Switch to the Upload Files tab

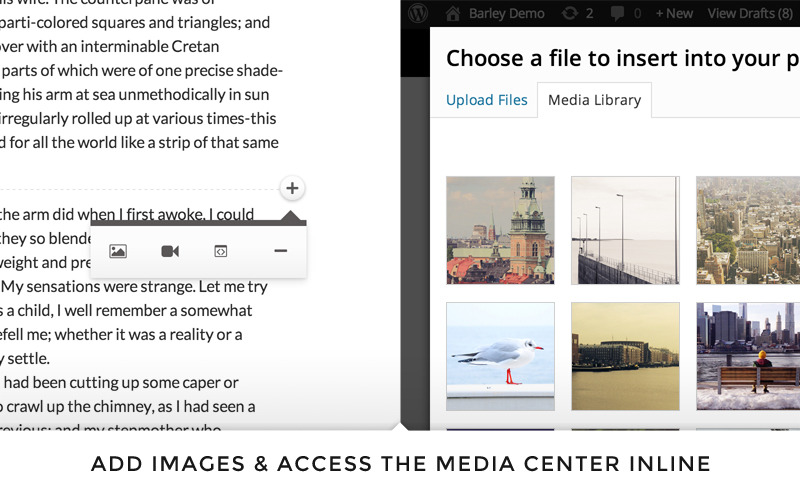(x=487, y=100)
